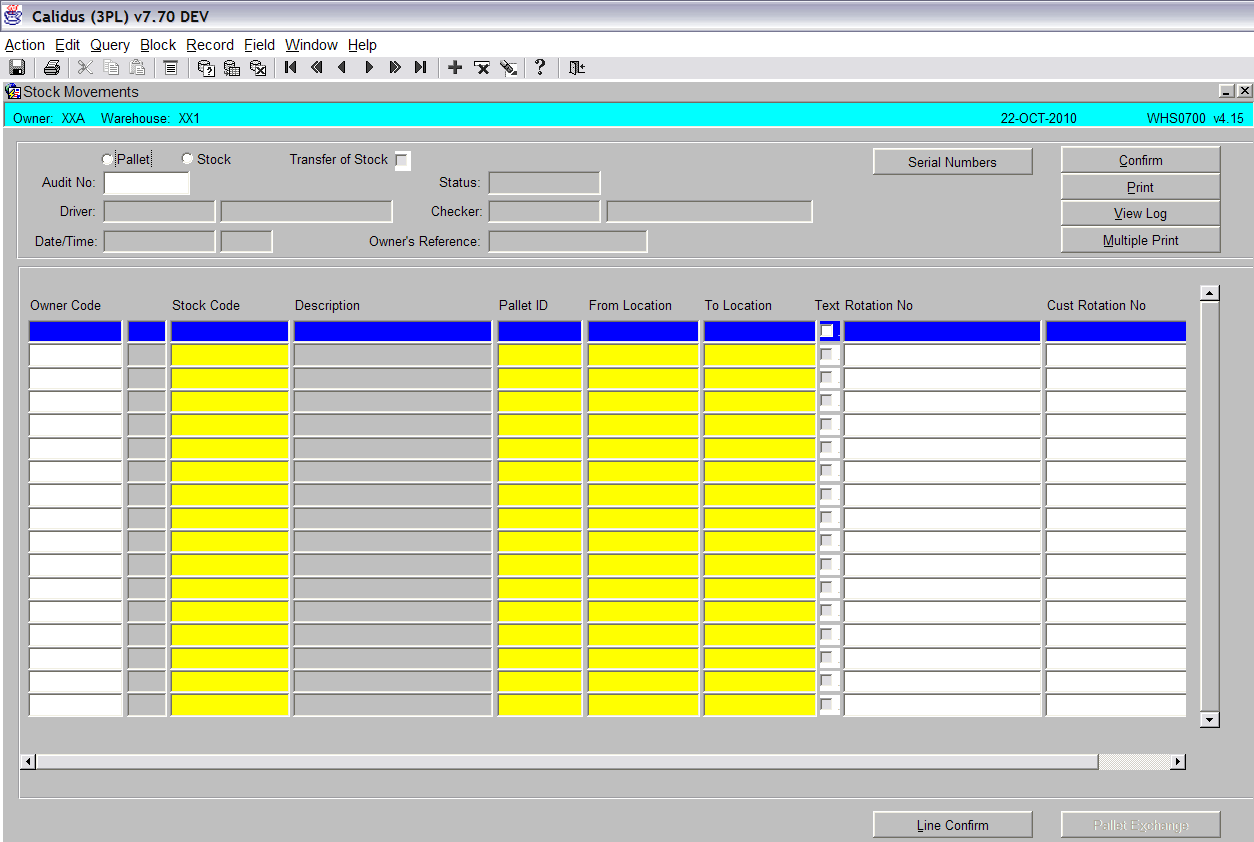
Task: Tick the Text checkbox in the highlighted blue row
Action: click(x=827, y=331)
